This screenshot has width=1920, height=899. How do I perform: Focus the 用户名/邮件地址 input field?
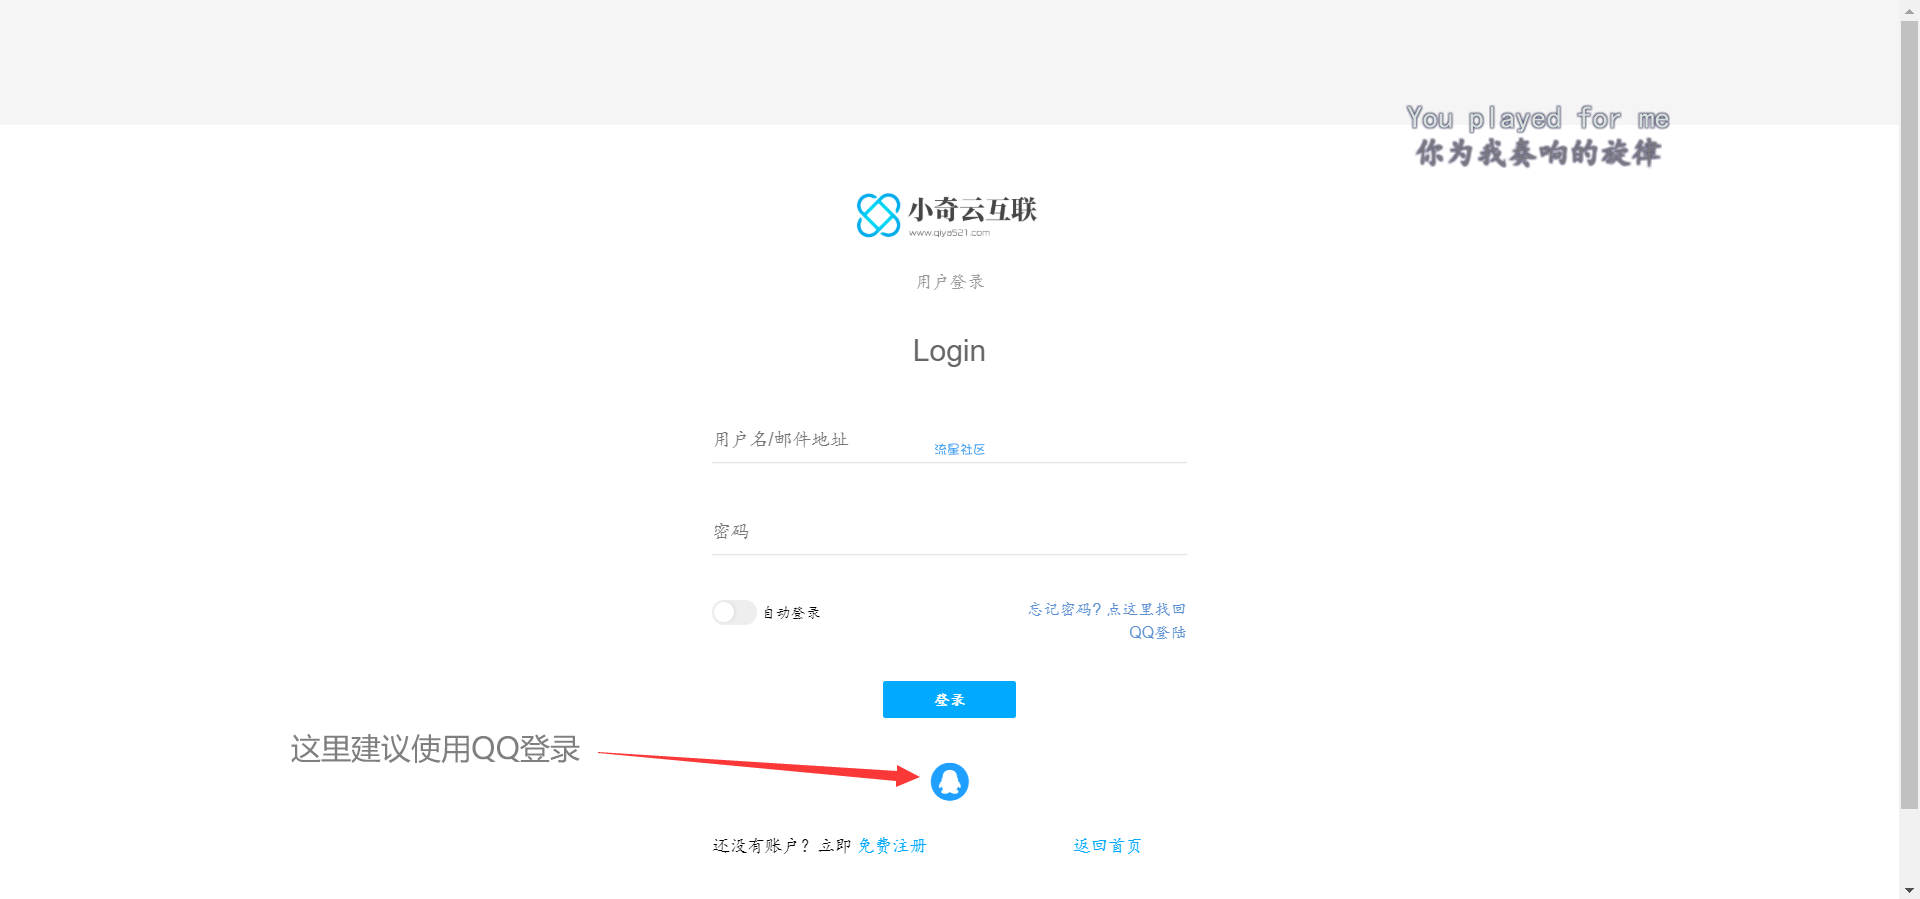click(x=949, y=440)
